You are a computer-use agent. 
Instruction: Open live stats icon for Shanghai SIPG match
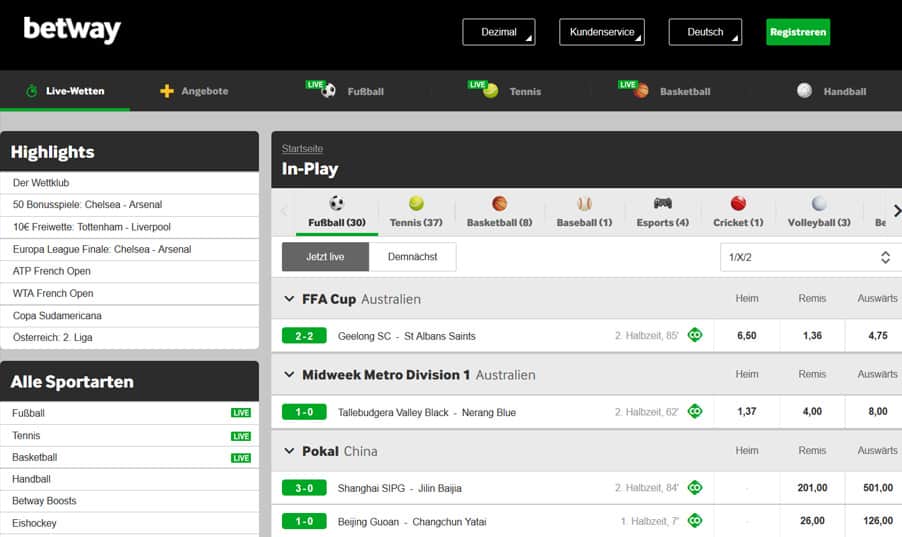pyautogui.click(x=695, y=488)
